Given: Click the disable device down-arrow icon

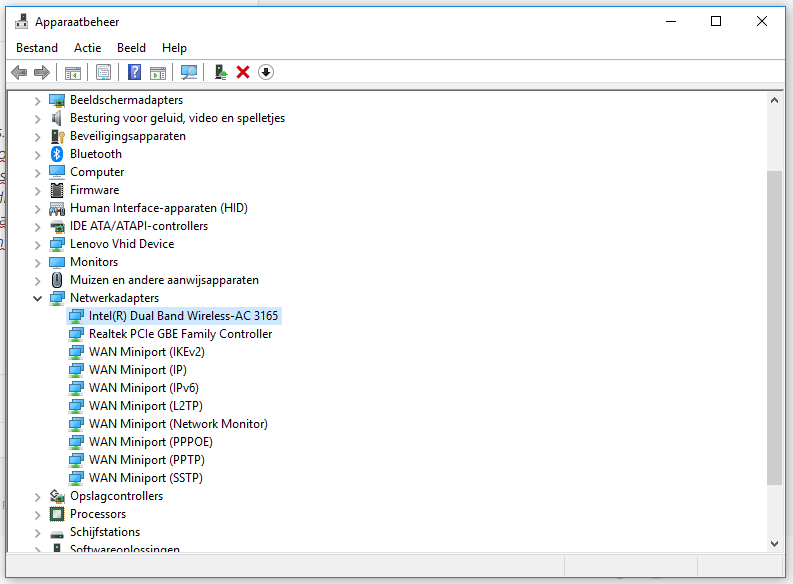Looking at the screenshot, I should click(x=265, y=72).
